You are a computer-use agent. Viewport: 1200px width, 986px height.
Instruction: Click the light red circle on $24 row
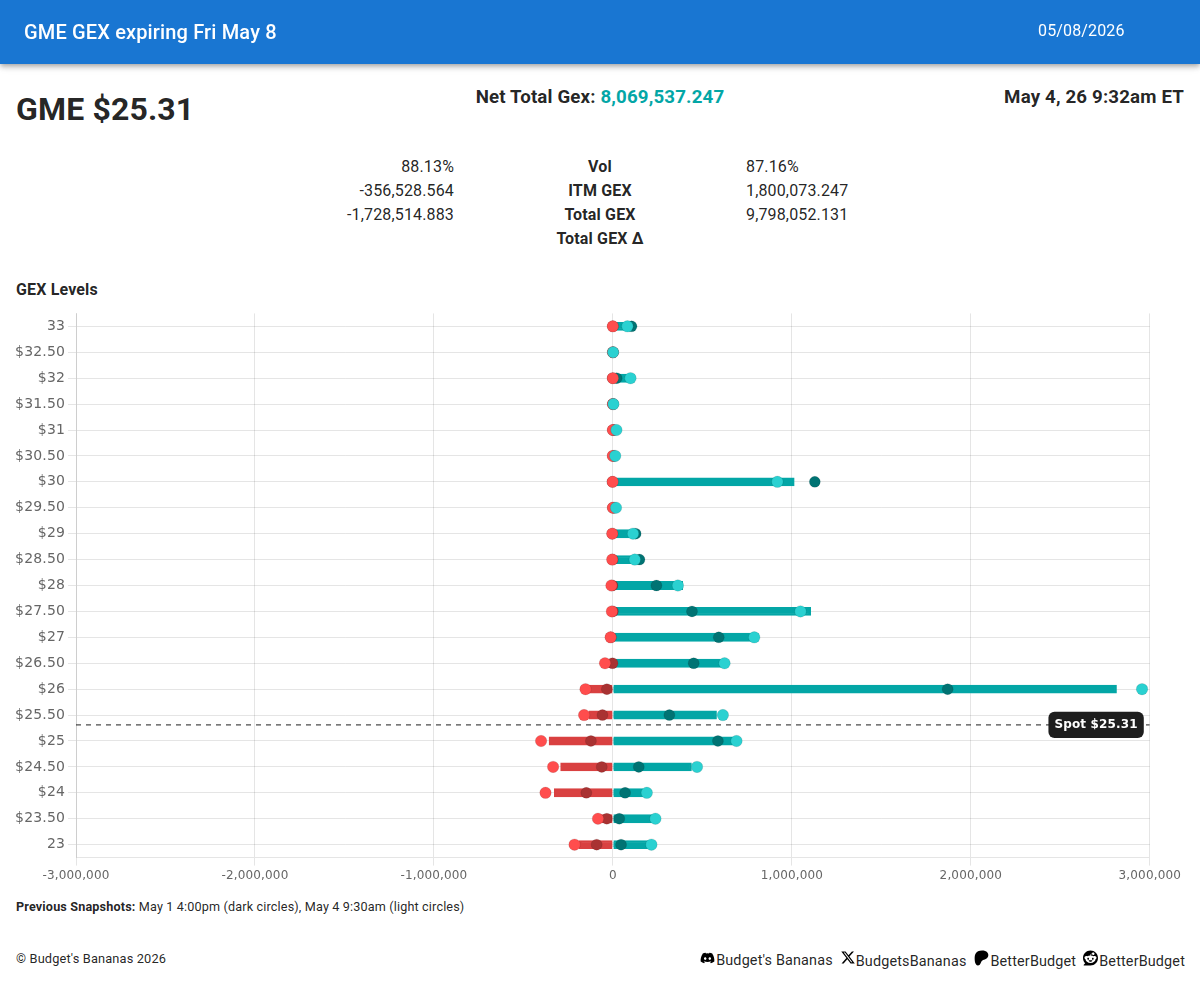pyautogui.click(x=545, y=793)
